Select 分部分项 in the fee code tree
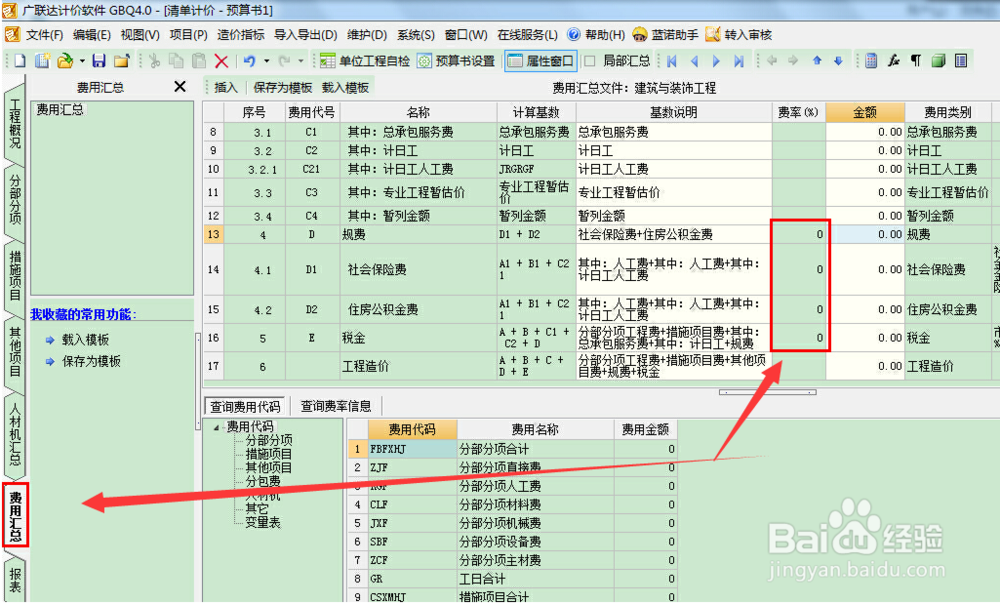The height and width of the screenshot is (604, 1000). pos(269,440)
